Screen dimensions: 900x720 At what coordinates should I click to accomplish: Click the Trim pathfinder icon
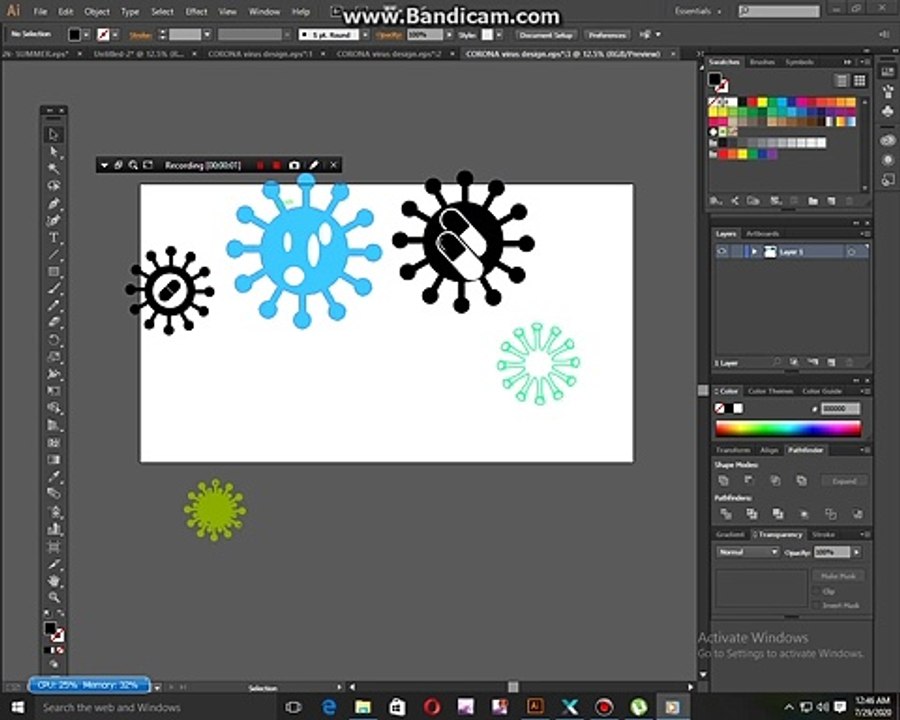[x=751, y=513]
